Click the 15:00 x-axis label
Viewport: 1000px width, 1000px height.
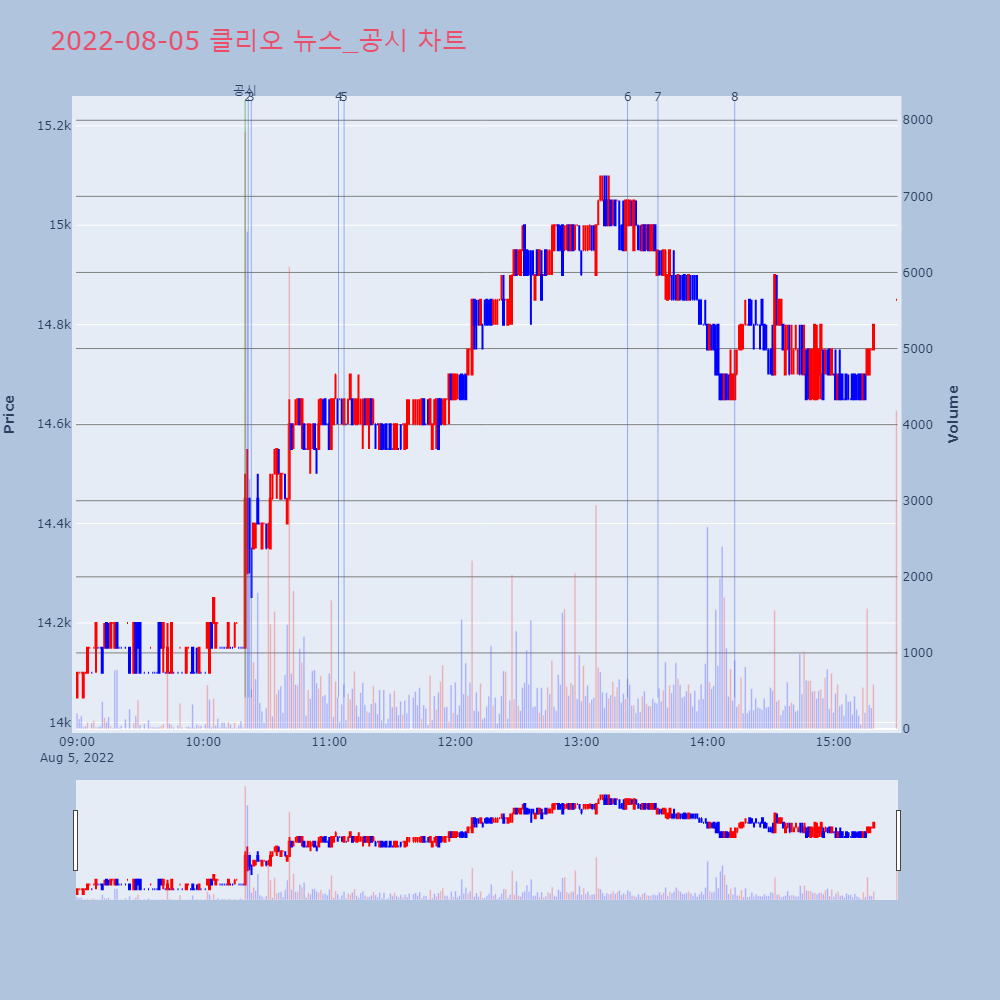[x=834, y=742]
